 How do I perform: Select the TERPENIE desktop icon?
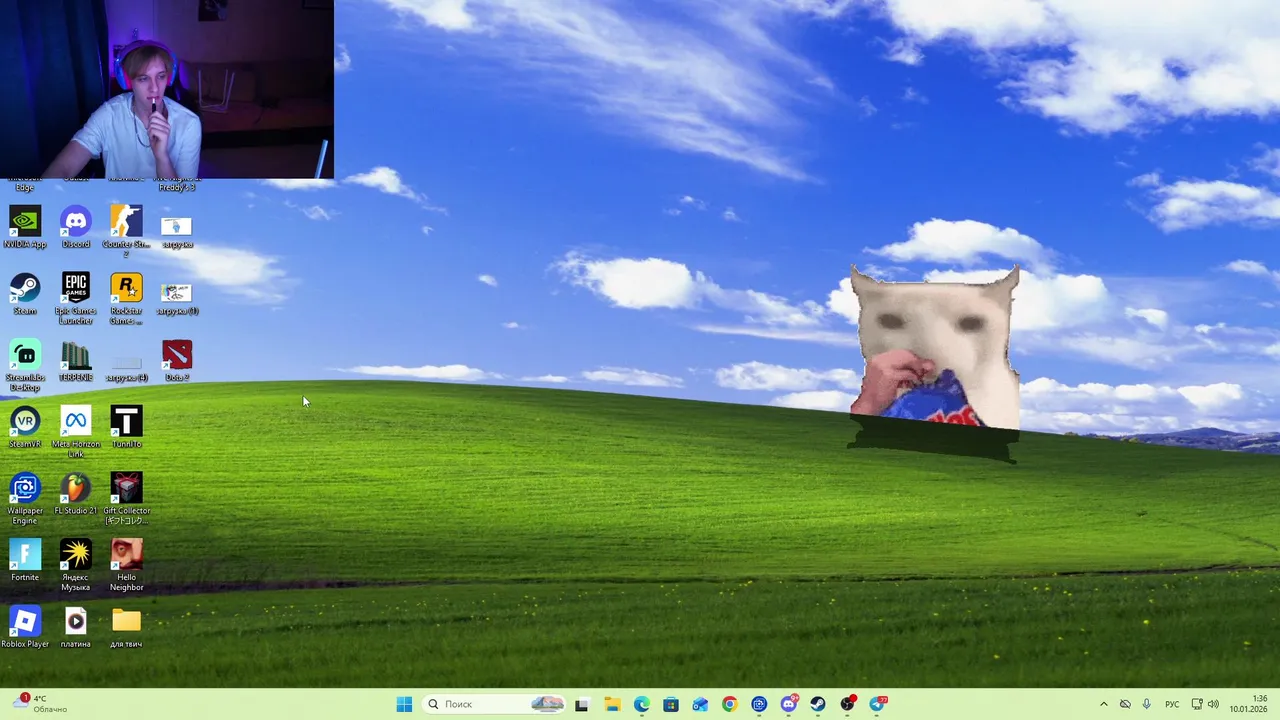tap(76, 361)
